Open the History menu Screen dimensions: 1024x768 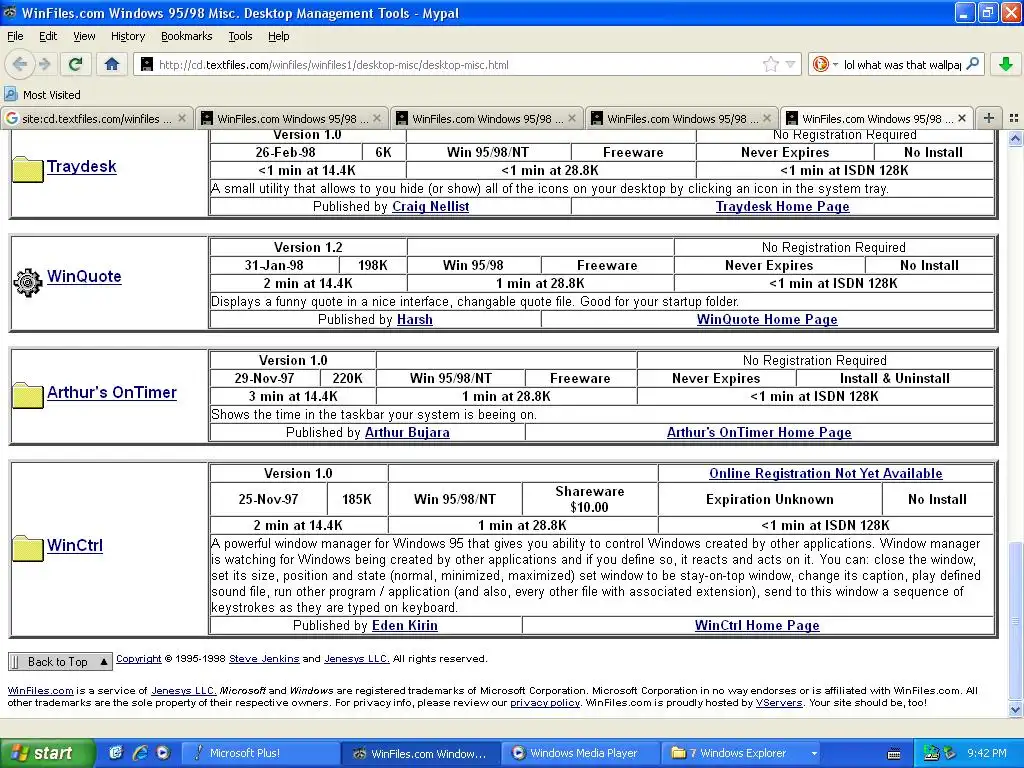(x=127, y=36)
